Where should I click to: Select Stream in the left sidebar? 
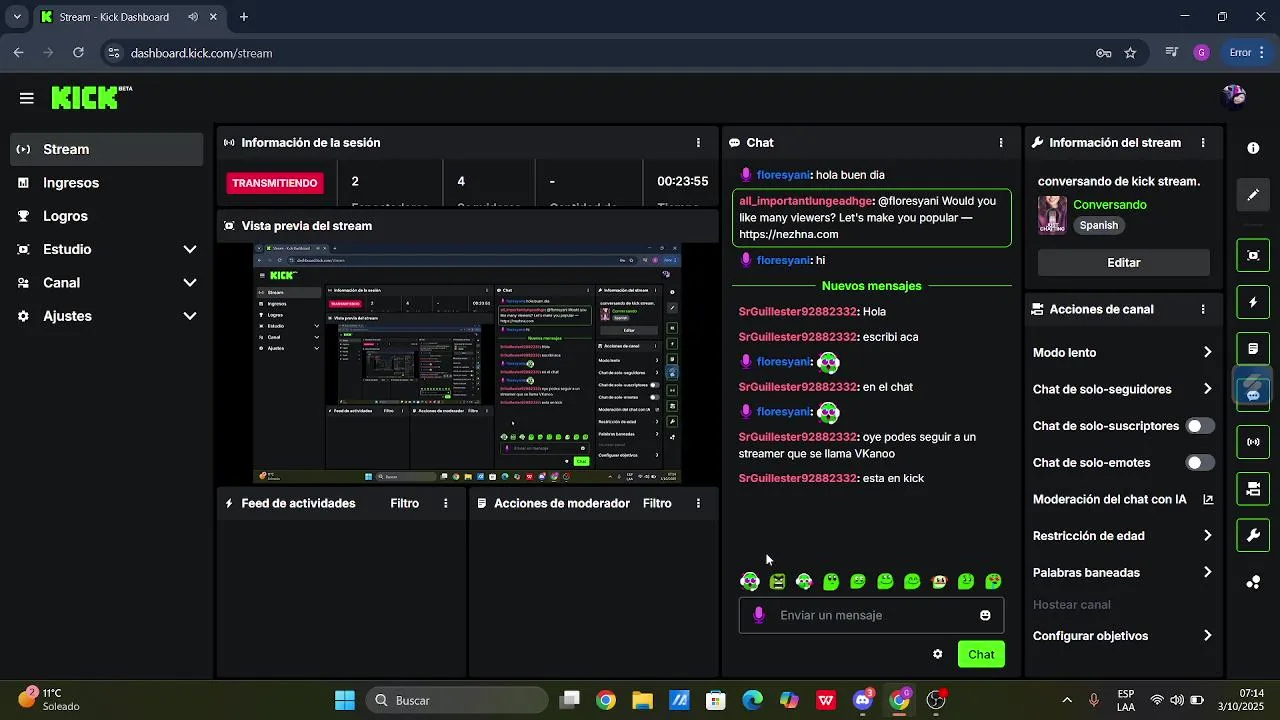[x=108, y=149]
